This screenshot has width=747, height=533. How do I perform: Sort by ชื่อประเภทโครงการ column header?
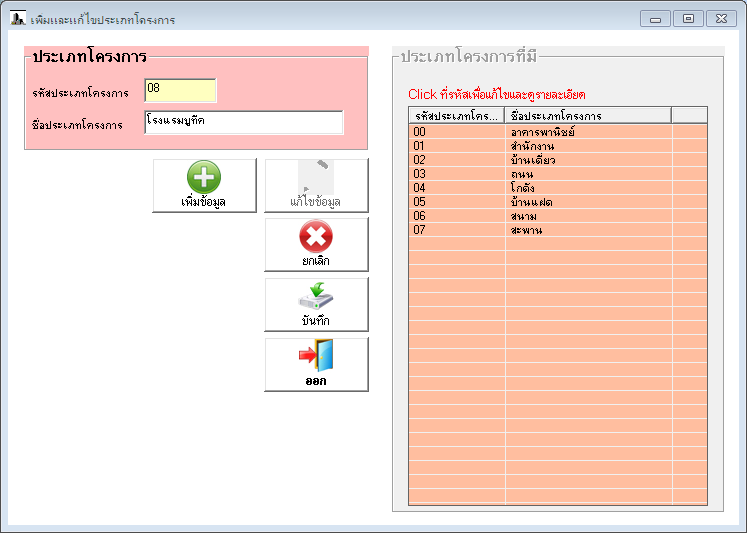click(588, 116)
